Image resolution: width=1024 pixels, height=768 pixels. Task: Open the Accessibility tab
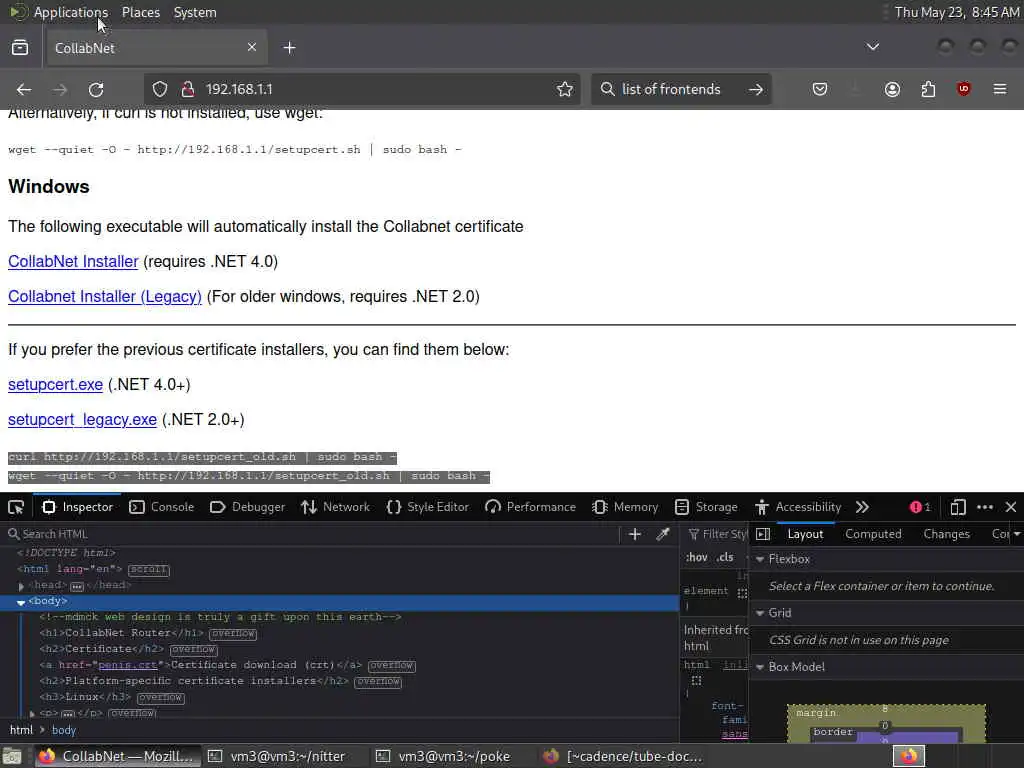pyautogui.click(x=798, y=507)
